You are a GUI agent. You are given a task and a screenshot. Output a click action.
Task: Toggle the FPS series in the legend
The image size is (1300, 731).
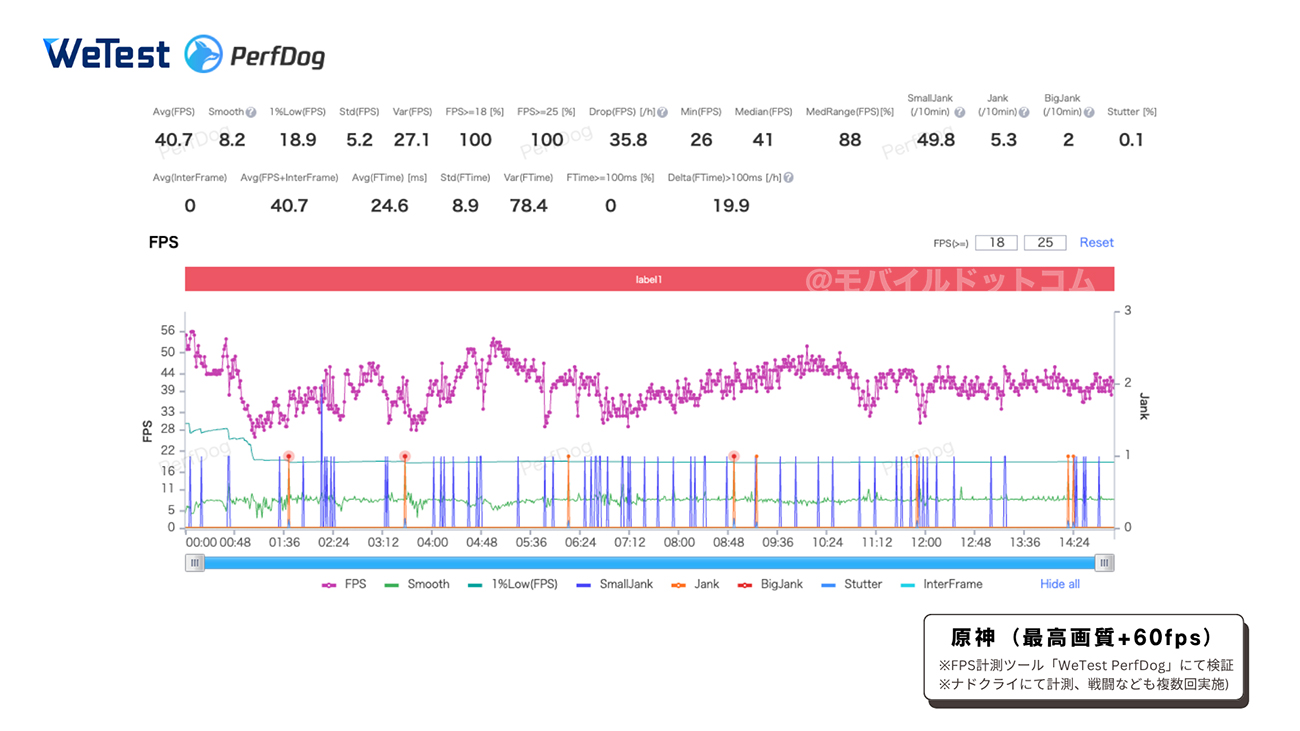point(343,584)
